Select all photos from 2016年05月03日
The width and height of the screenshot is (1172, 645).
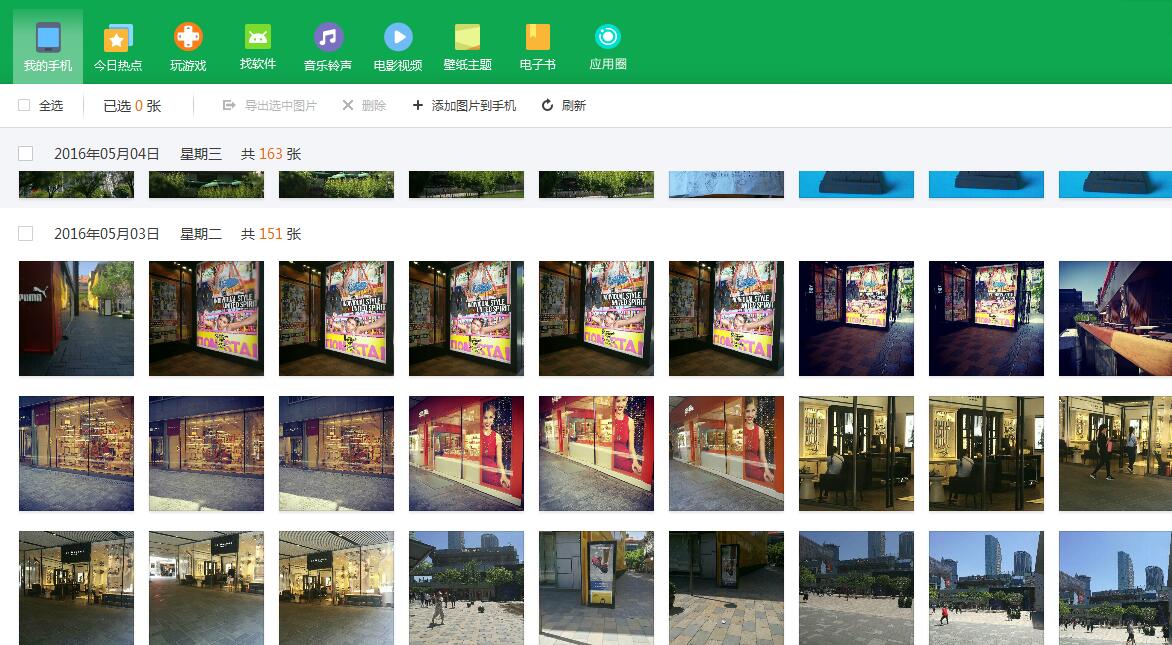click(26, 234)
